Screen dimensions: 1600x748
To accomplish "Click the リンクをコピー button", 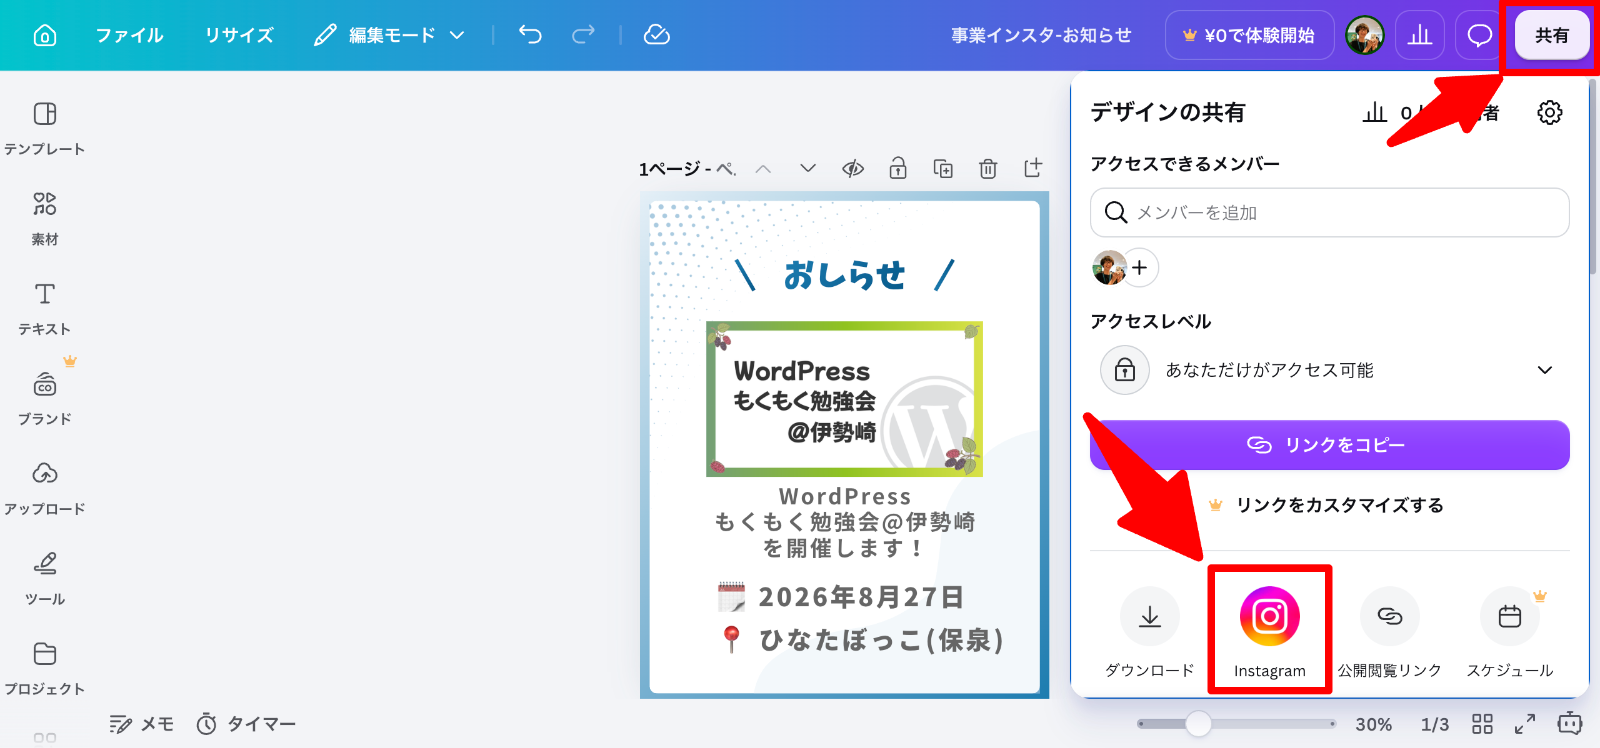I will coord(1330,445).
